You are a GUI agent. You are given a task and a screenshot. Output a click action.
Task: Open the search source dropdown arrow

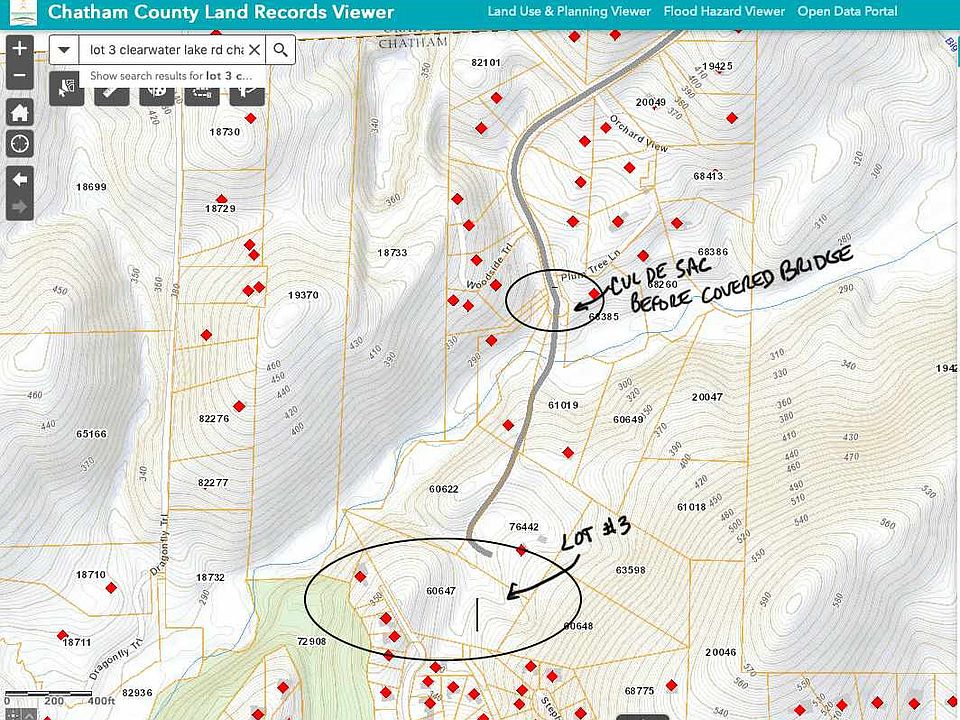(x=64, y=50)
